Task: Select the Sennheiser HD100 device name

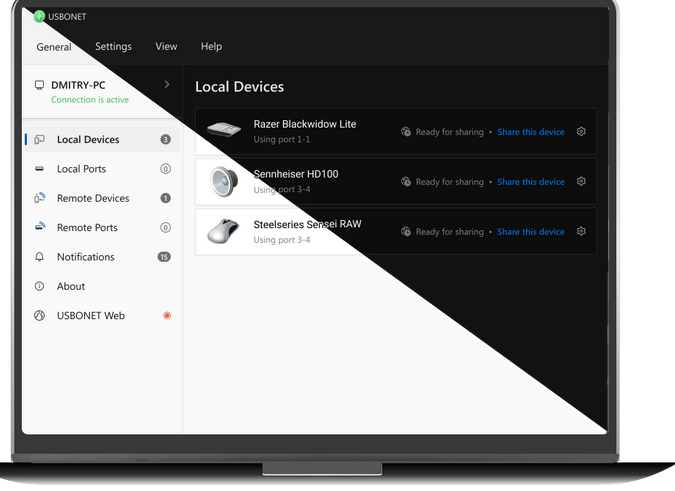Action: [x=296, y=174]
